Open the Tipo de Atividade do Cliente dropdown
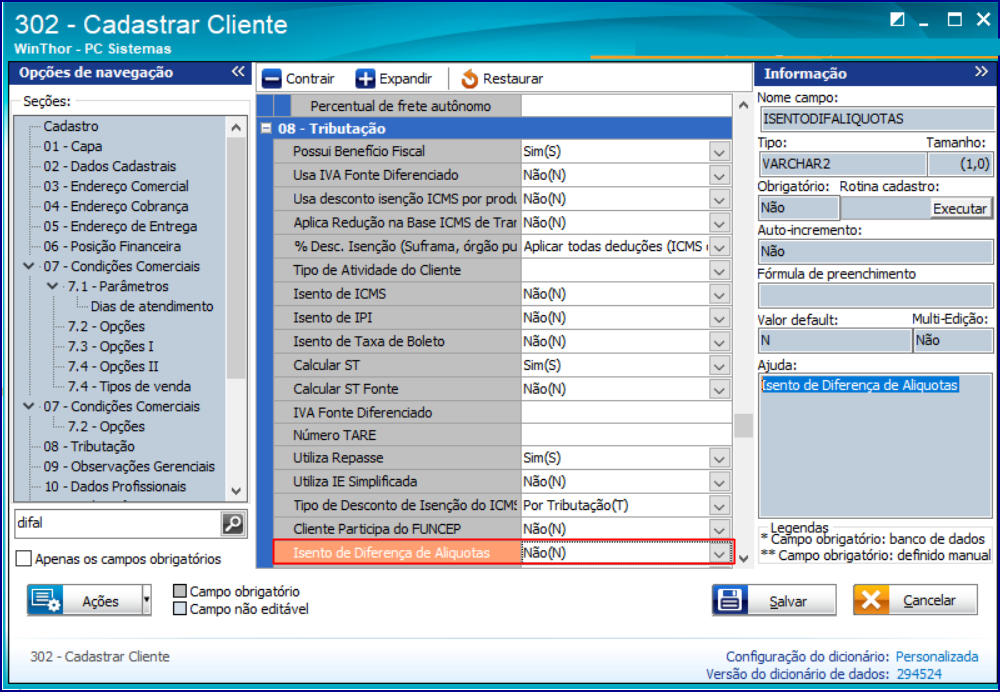Screen dimensions: 1000x692 pos(719,270)
